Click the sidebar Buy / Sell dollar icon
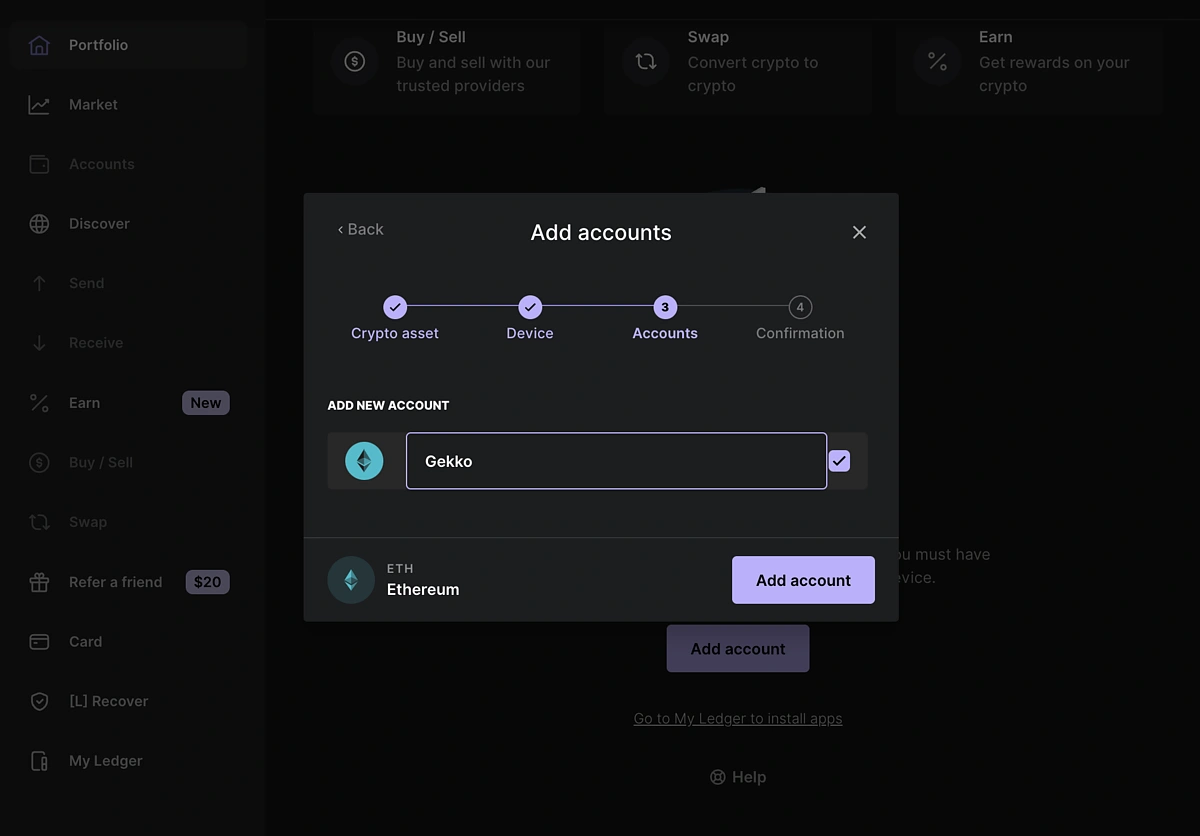 coord(39,463)
